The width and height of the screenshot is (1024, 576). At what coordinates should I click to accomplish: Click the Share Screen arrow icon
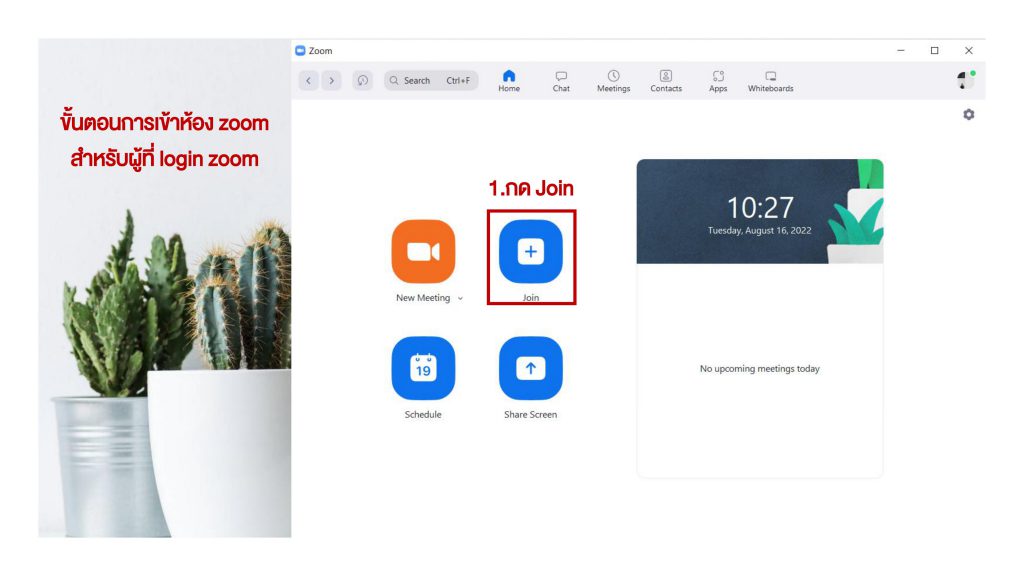[x=530, y=368]
